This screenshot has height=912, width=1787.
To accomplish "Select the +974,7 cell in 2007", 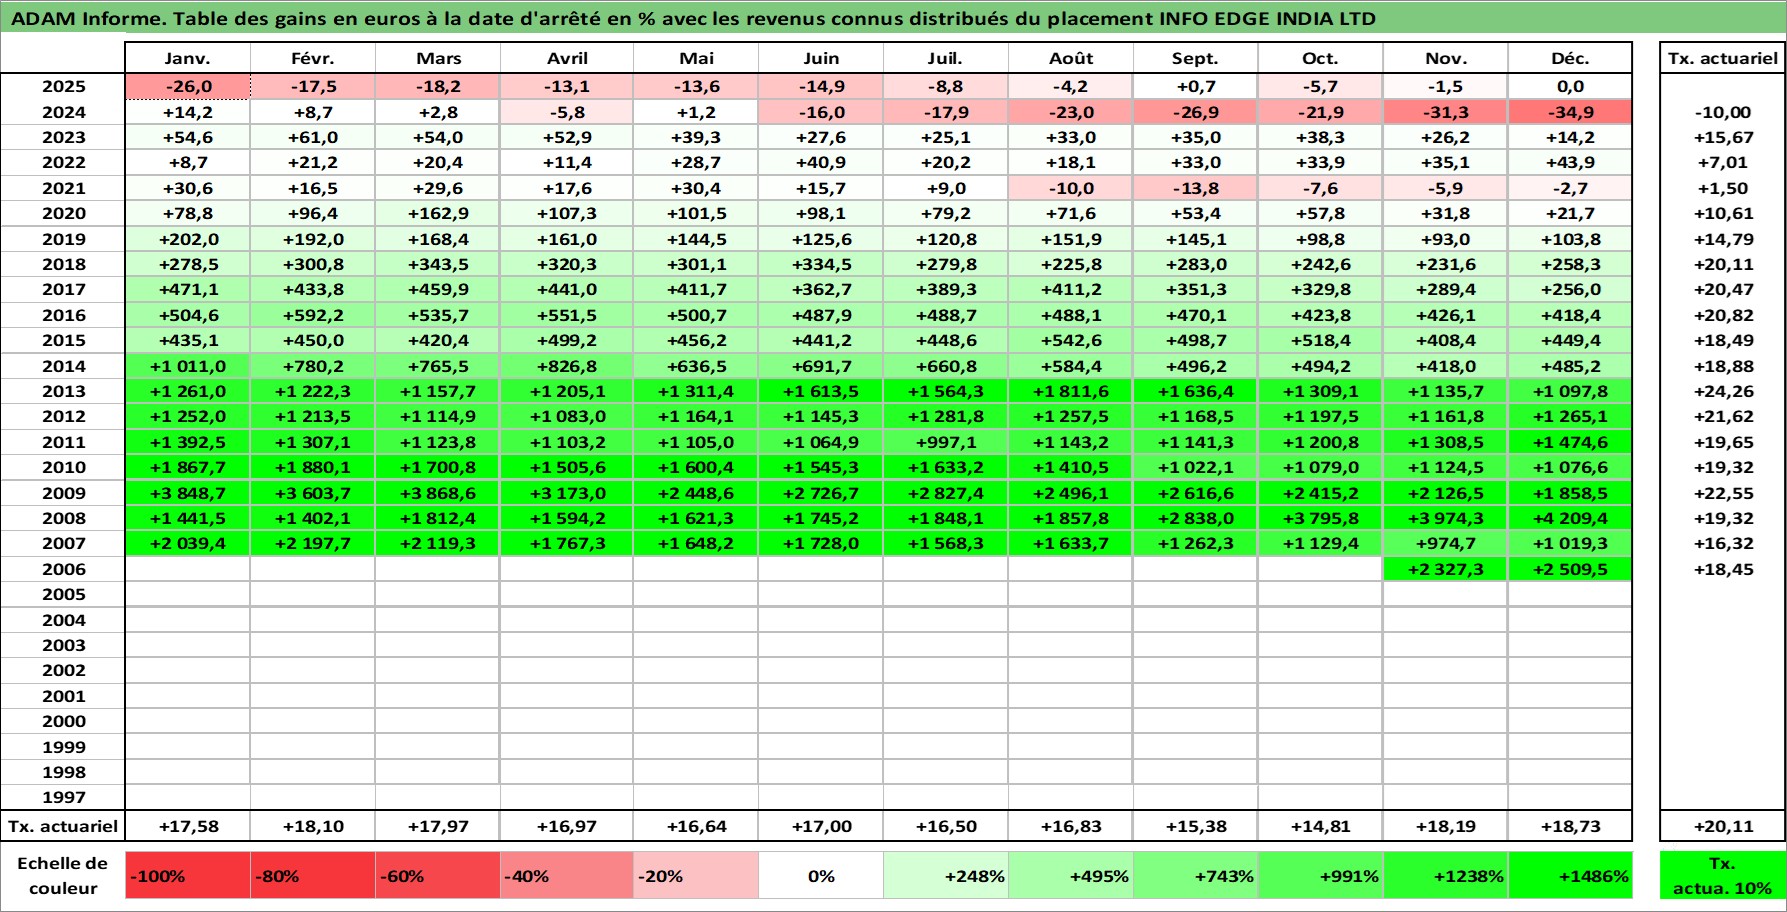I will pyautogui.click(x=1445, y=543).
